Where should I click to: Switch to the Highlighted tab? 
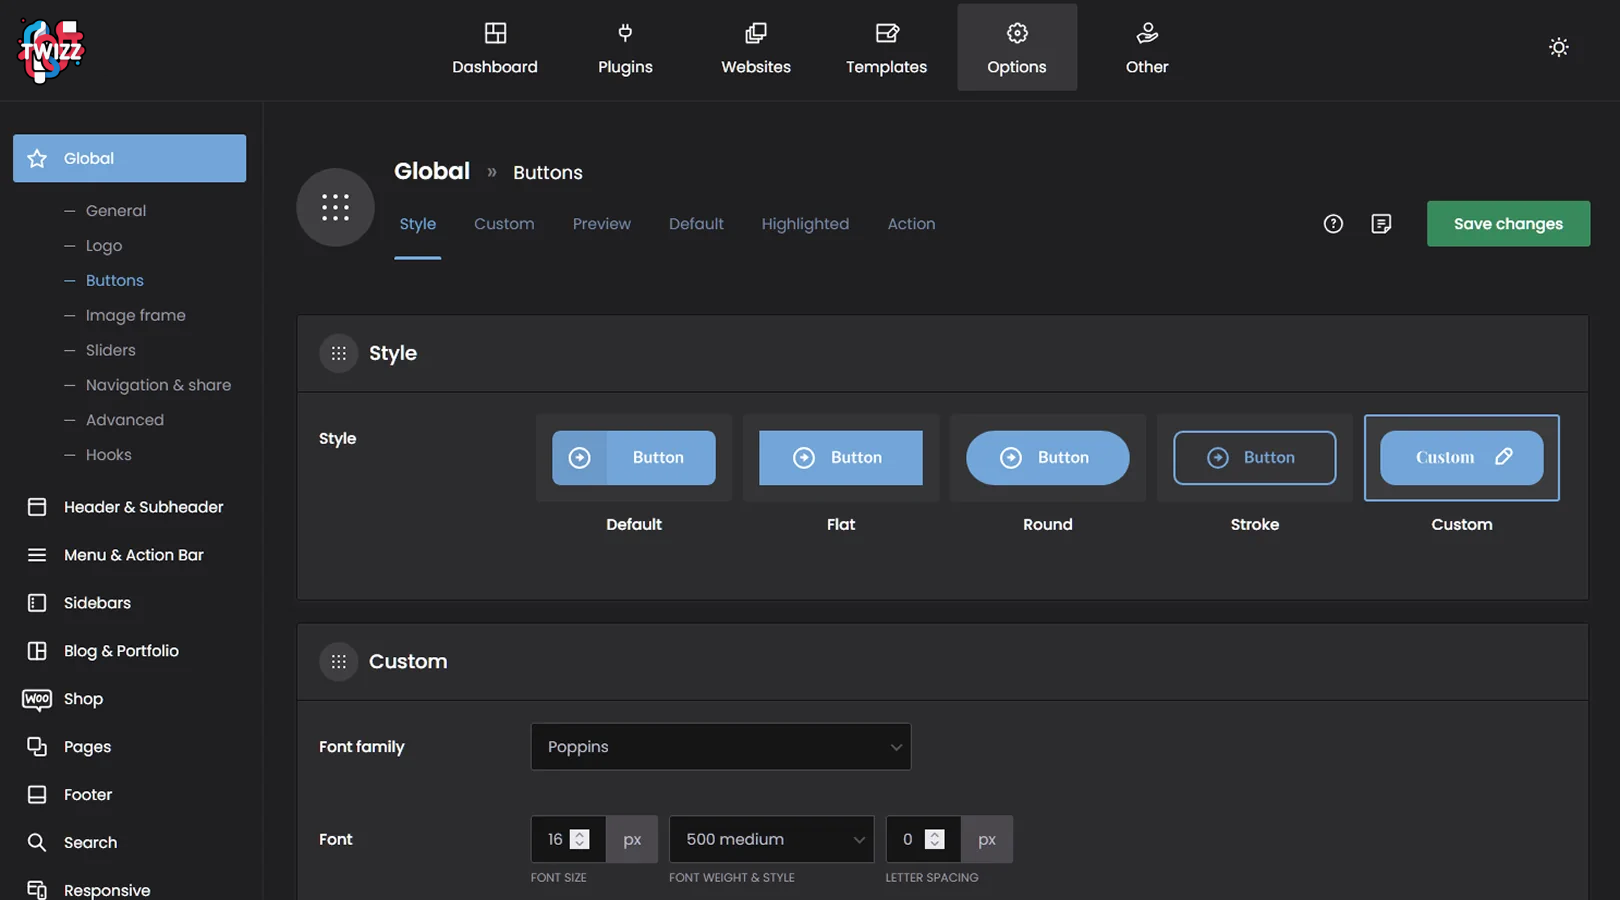(805, 224)
